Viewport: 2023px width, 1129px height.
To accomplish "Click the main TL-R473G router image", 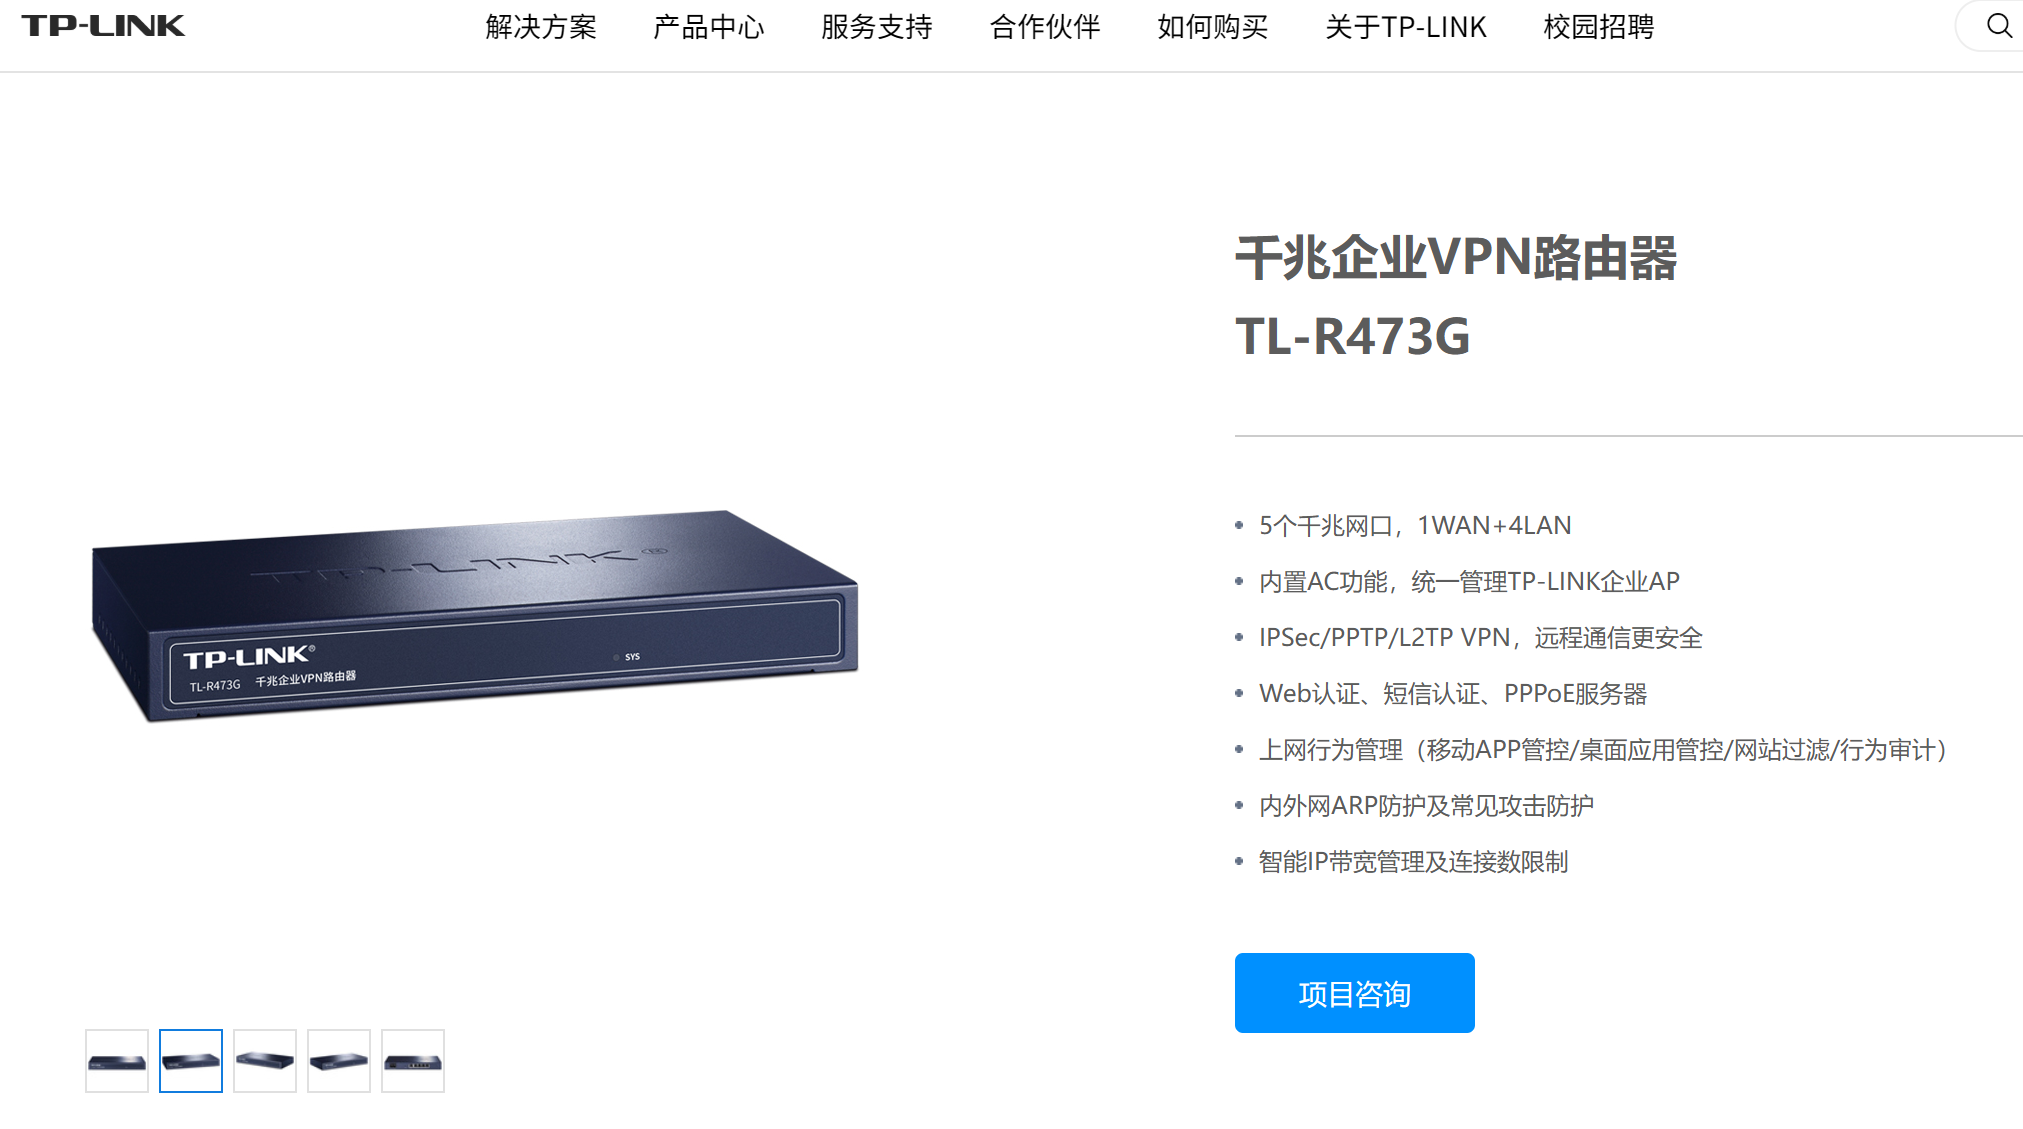I will click(x=475, y=615).
